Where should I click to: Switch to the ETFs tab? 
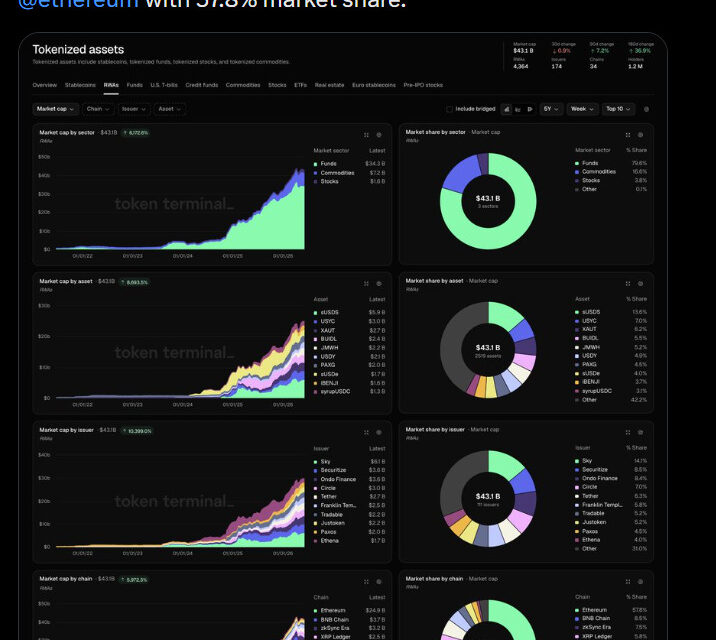click(x=300, y=85)
